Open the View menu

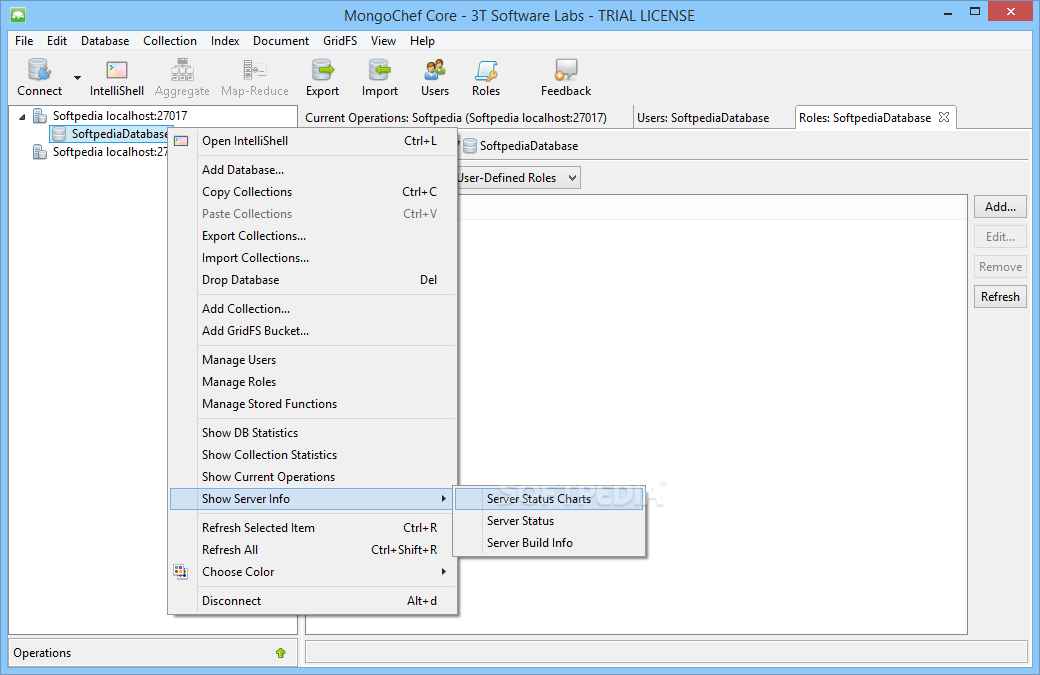pos(383,40)
